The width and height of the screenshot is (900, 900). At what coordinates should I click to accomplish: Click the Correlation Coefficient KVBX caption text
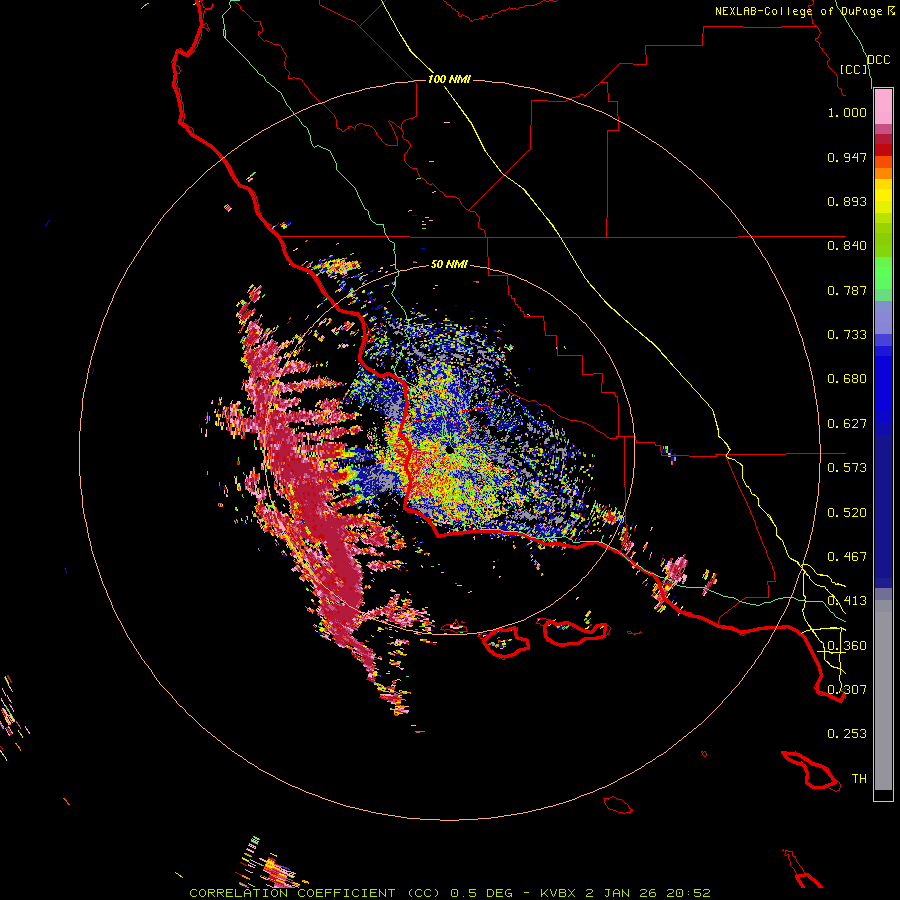(x=450, y=893)
